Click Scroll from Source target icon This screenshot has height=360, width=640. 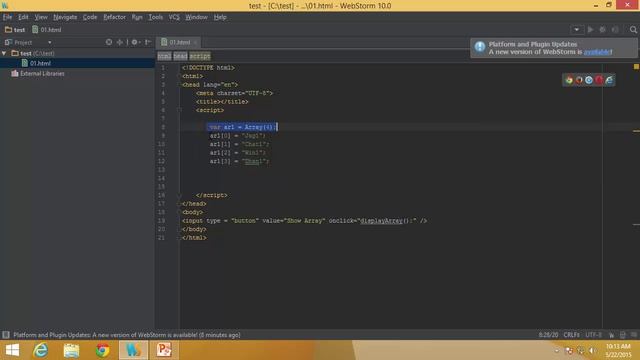point(109,42)
